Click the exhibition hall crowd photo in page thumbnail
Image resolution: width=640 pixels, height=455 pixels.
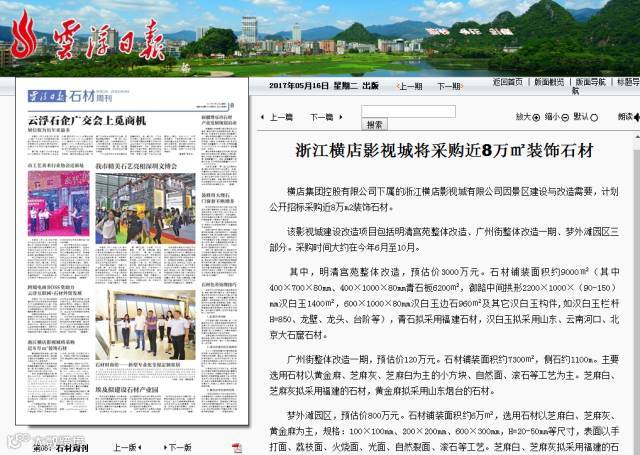point(145,208)
